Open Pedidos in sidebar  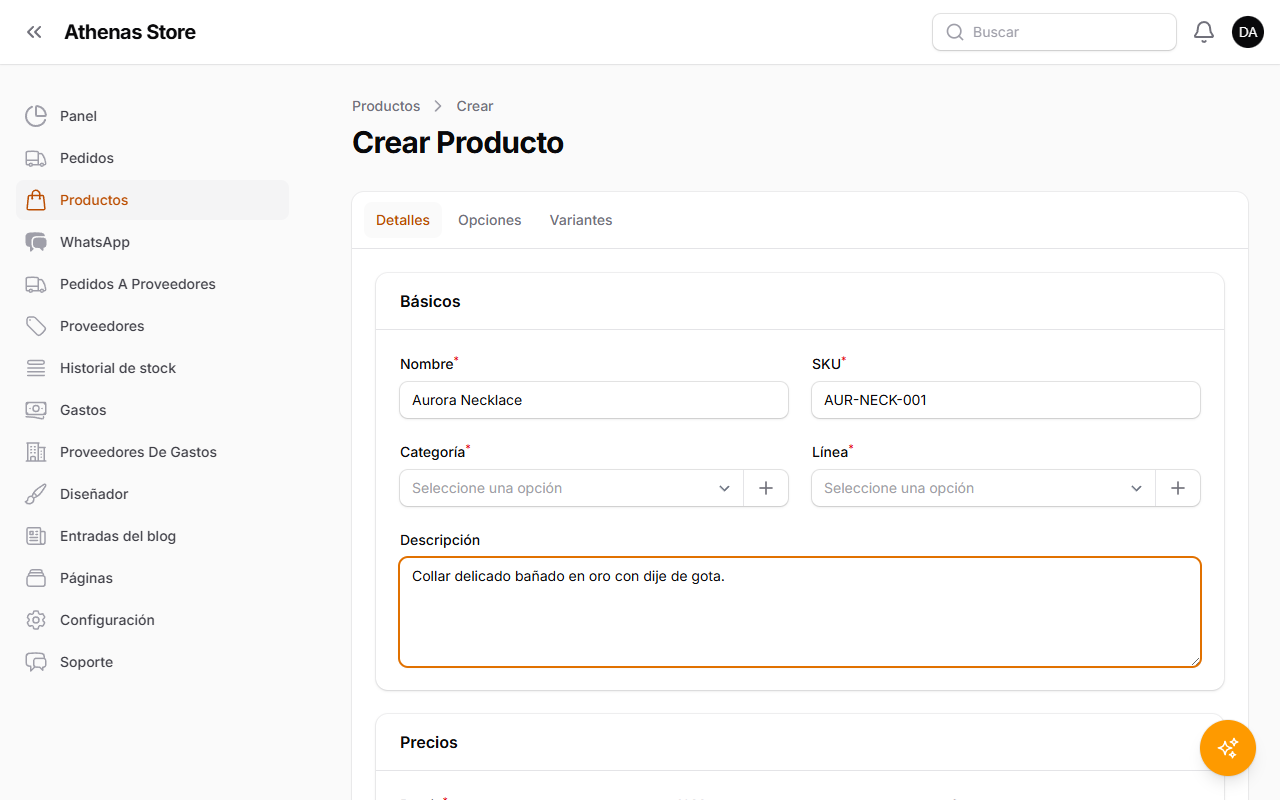(152, 158)
